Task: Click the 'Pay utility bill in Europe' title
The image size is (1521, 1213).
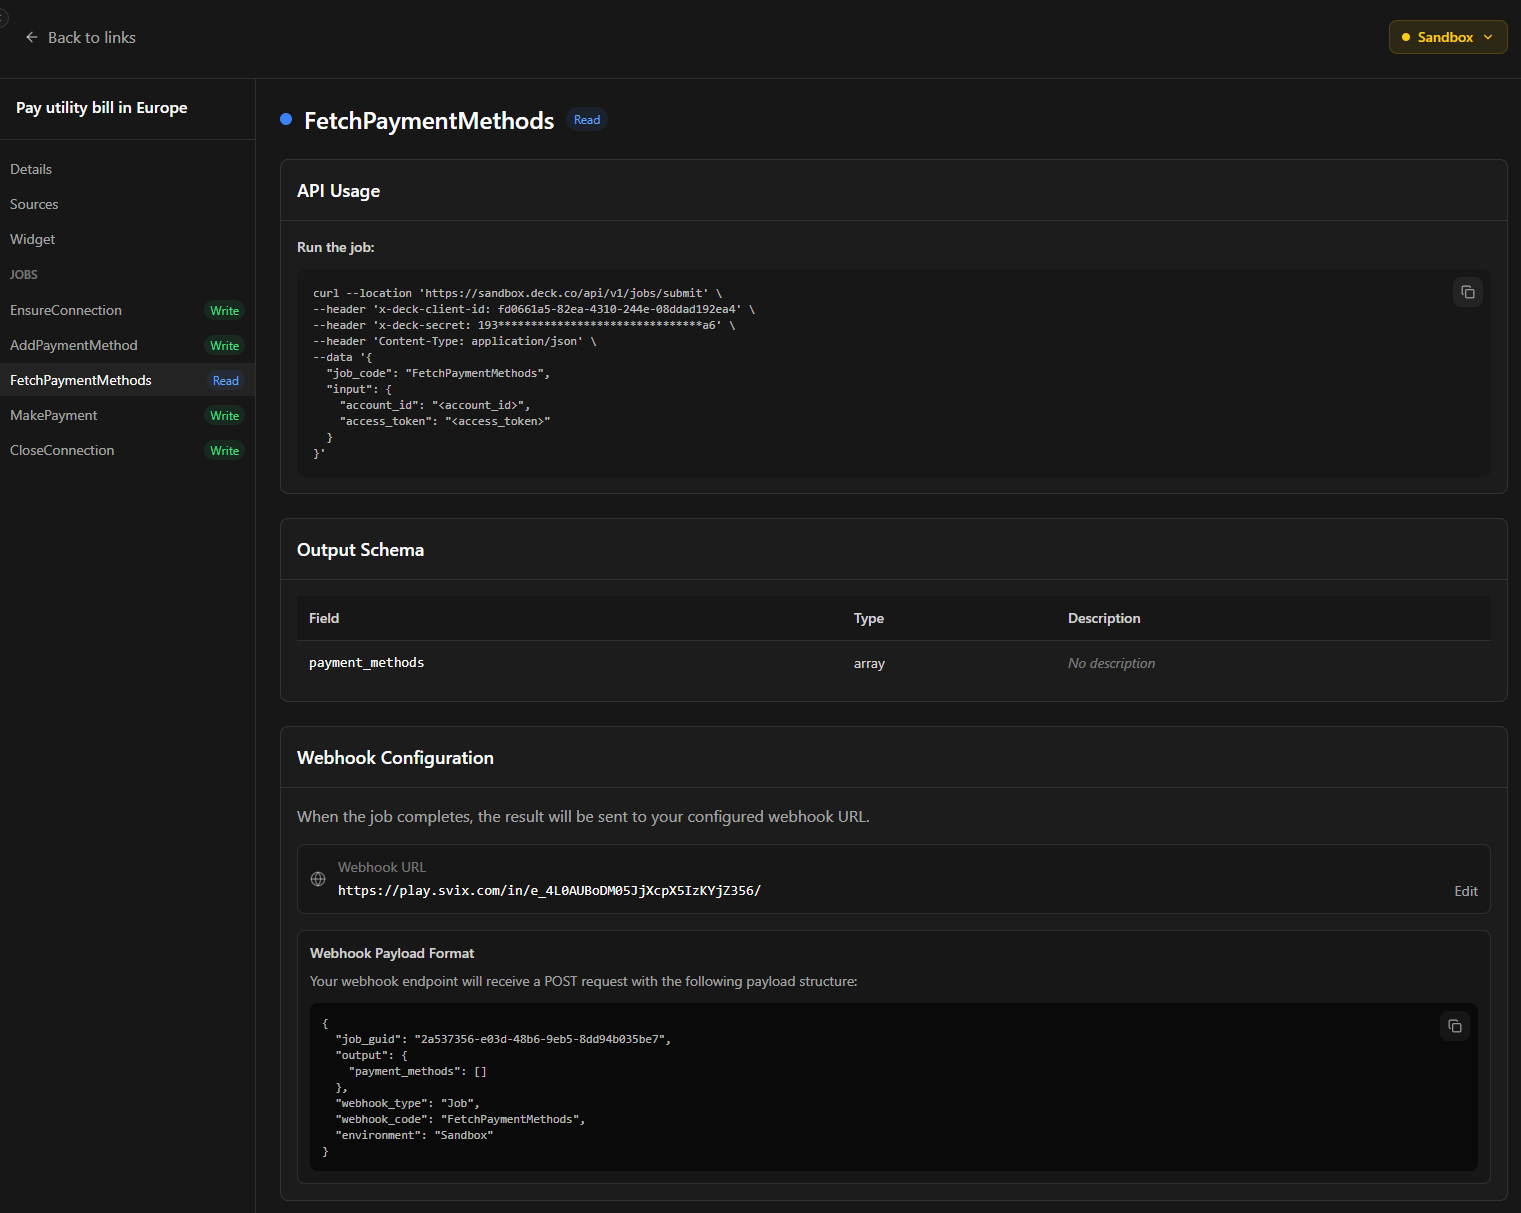Action: 102,108
